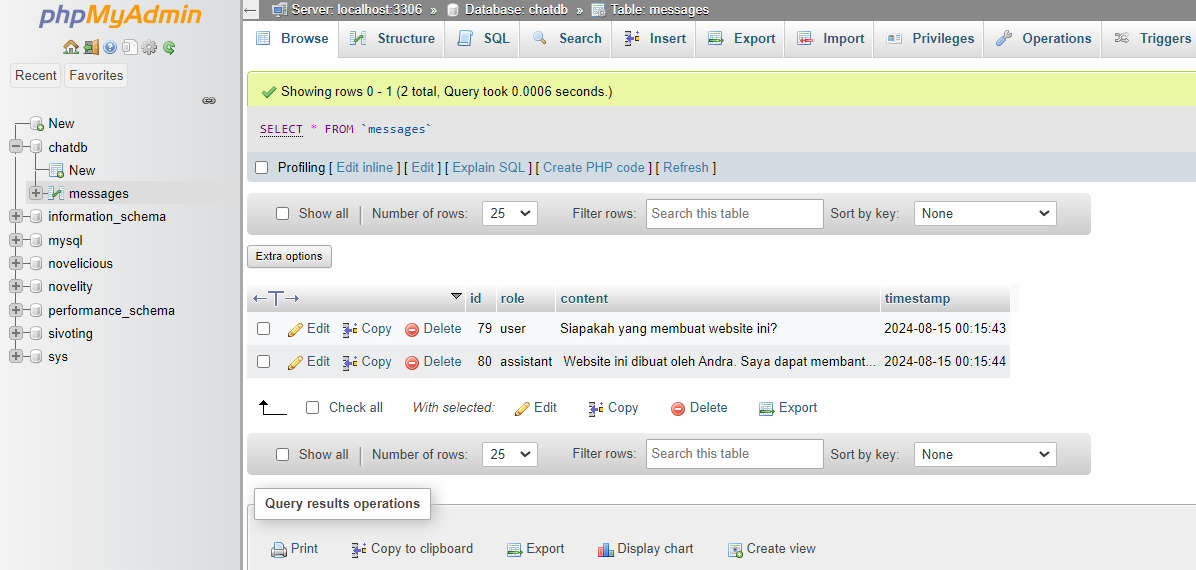Viewport: 1196px width, 570px height.
Task: Click Copy icon for row 79
Action: pyautogui.click(x=350, y=330)
